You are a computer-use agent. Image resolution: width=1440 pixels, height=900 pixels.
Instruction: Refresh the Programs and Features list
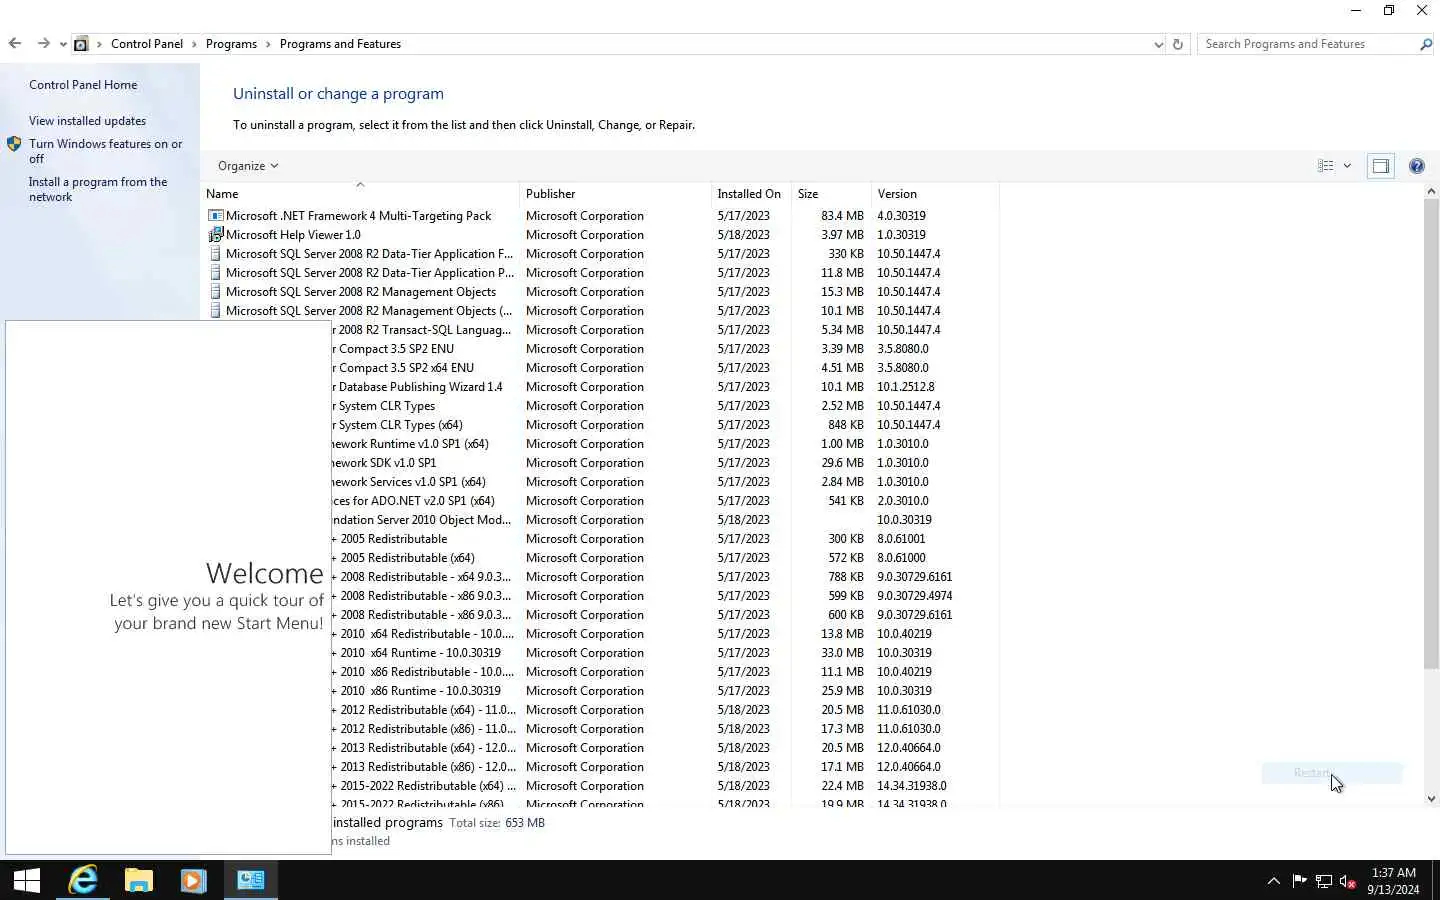pyautogui.click(x=1178, y=44)
